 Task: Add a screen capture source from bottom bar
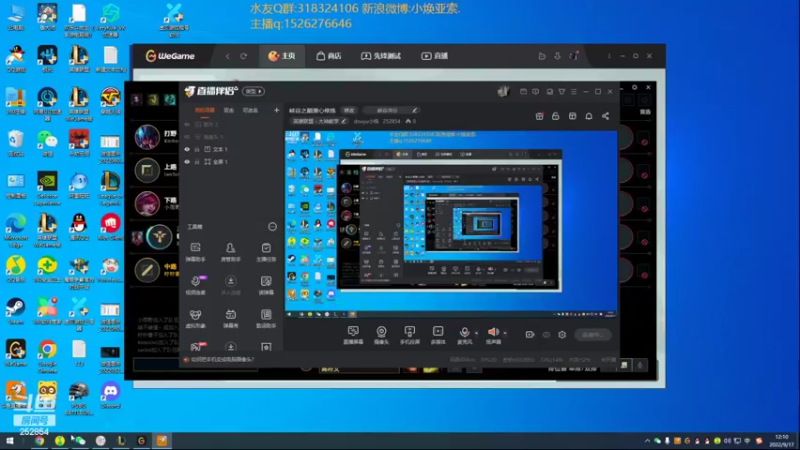click(353, 335)
